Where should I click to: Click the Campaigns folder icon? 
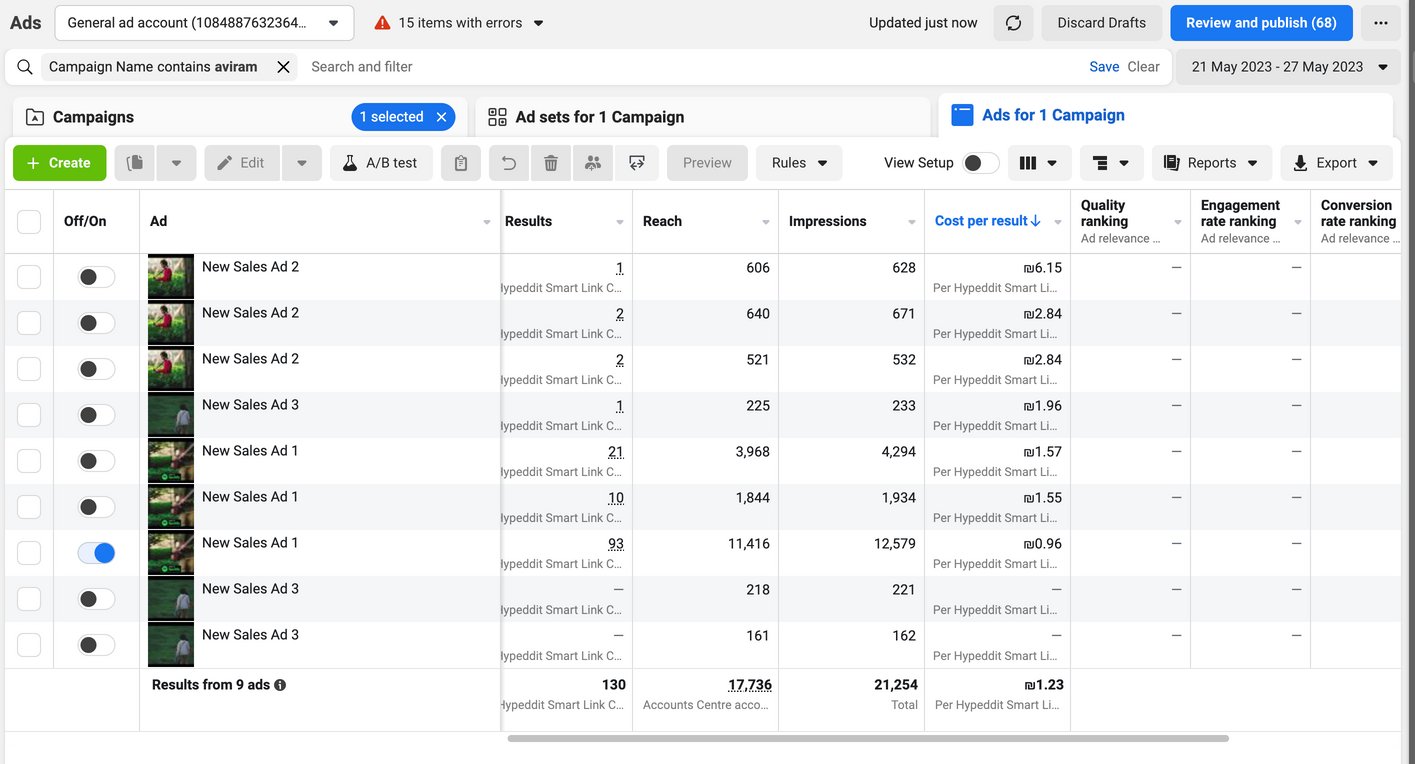click(x=35, y=117)
